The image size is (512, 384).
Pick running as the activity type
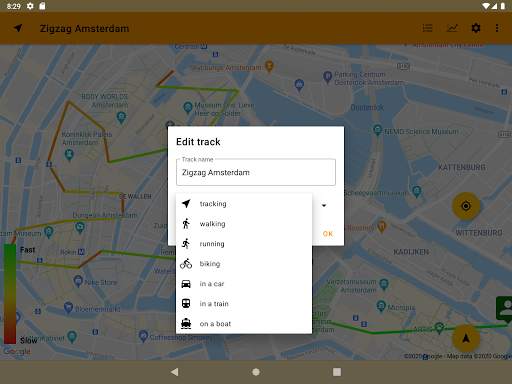pyautogui.click(x=244, y=244)
